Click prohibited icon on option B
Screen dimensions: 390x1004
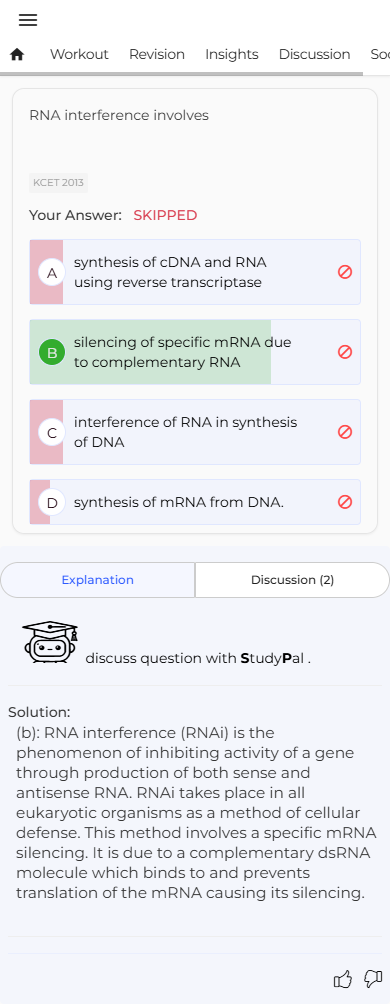coord(345,352)
